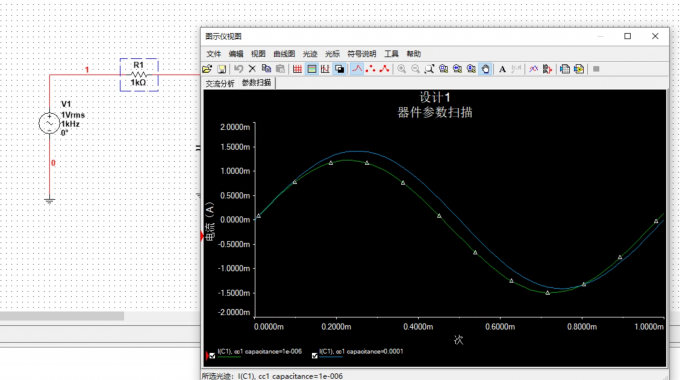Close the 图示仪视图 window

pos(655,36)
